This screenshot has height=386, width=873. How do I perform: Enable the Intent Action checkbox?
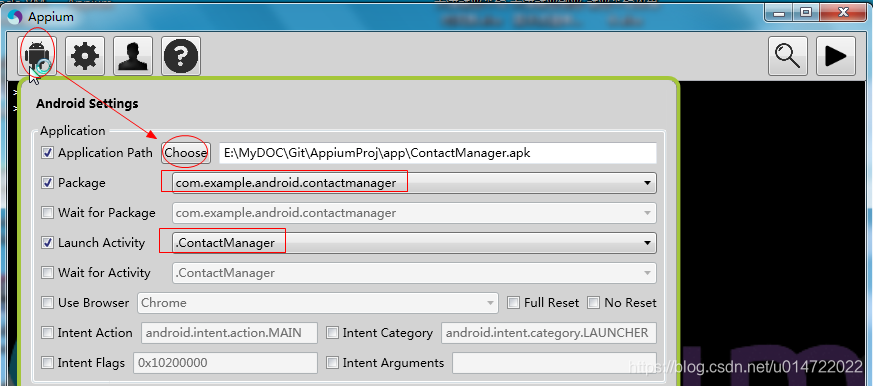coord(48,333)
